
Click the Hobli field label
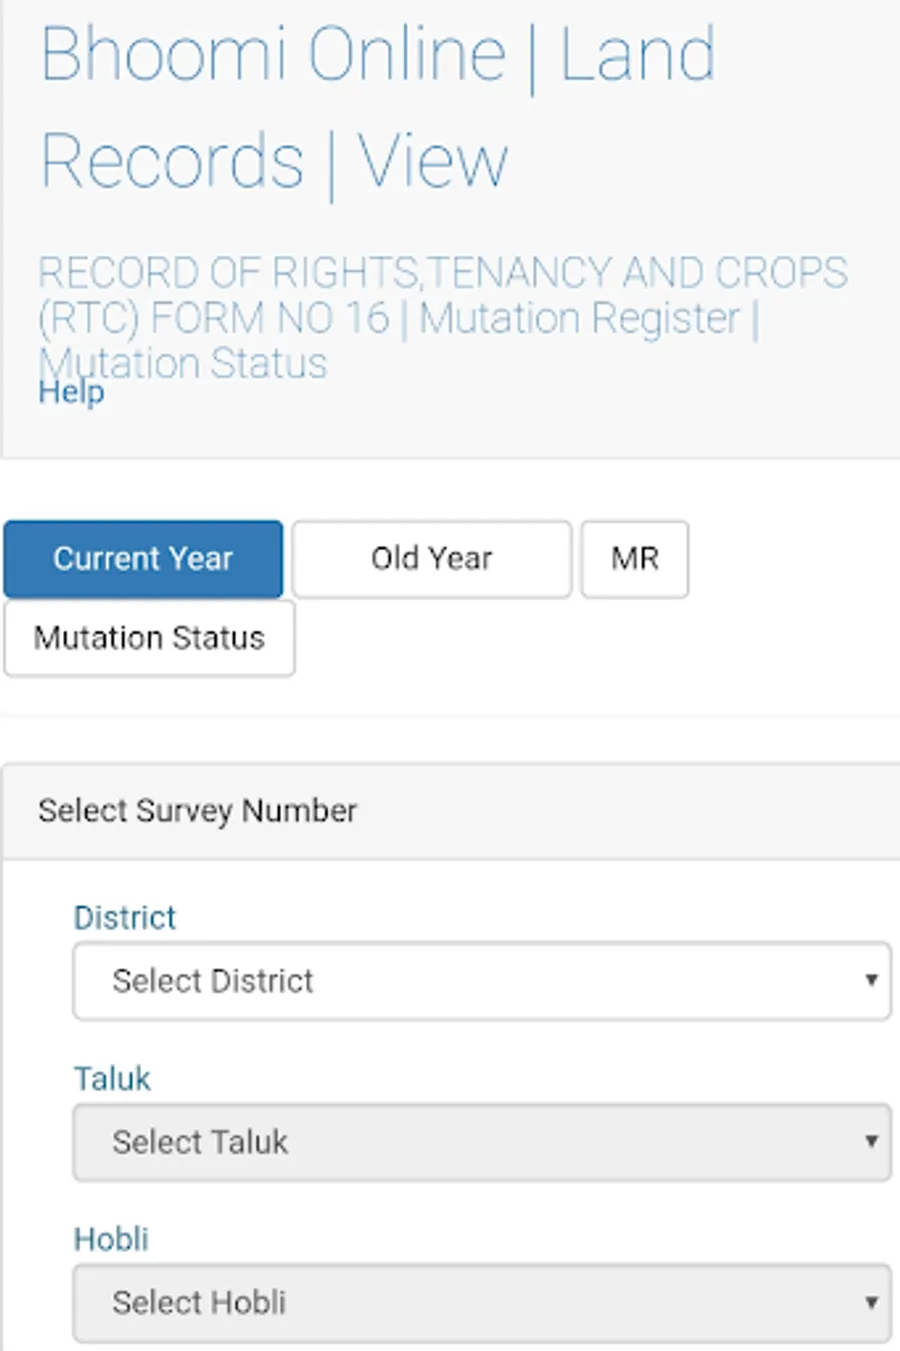[111, 1240]
